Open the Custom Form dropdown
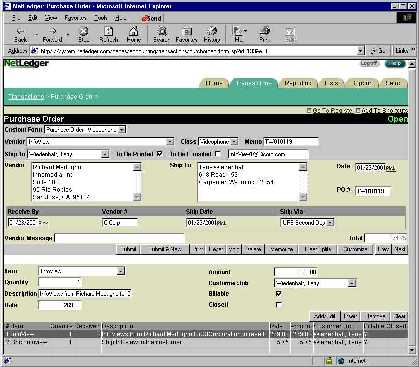This screenshot has height=367, width=419. [x=122, y=130]
